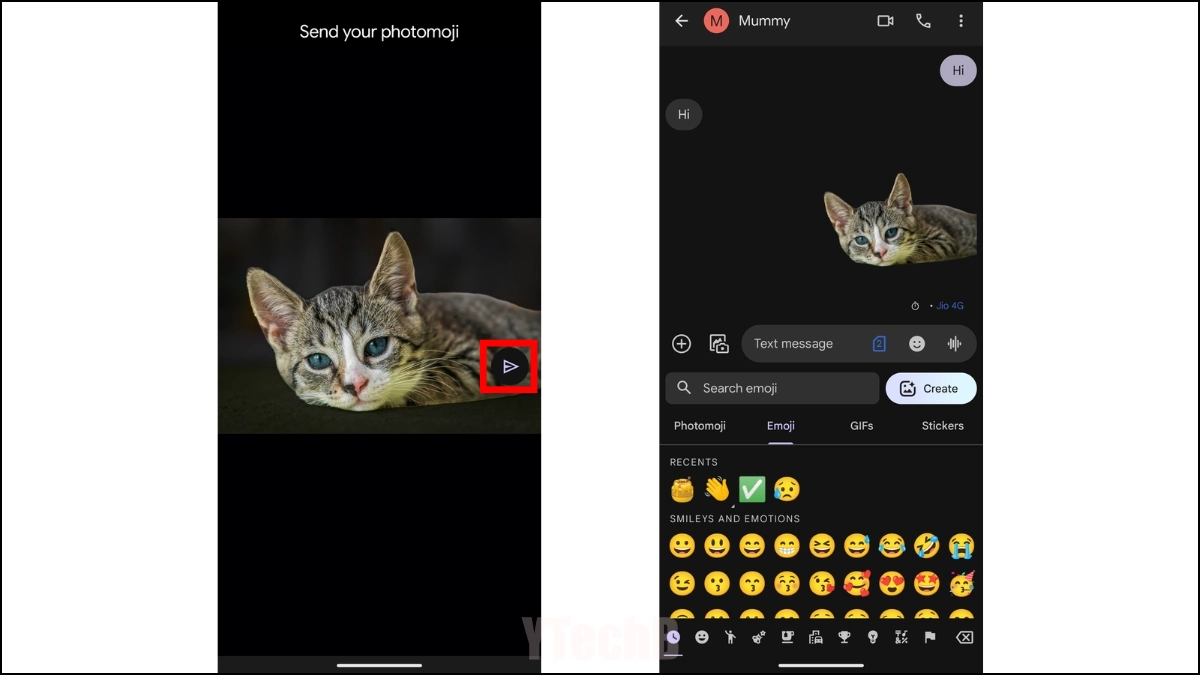This screenshot has height=675, width=1200.
Task: Jump to recent emojis clock category
Action: pos(673,637)
